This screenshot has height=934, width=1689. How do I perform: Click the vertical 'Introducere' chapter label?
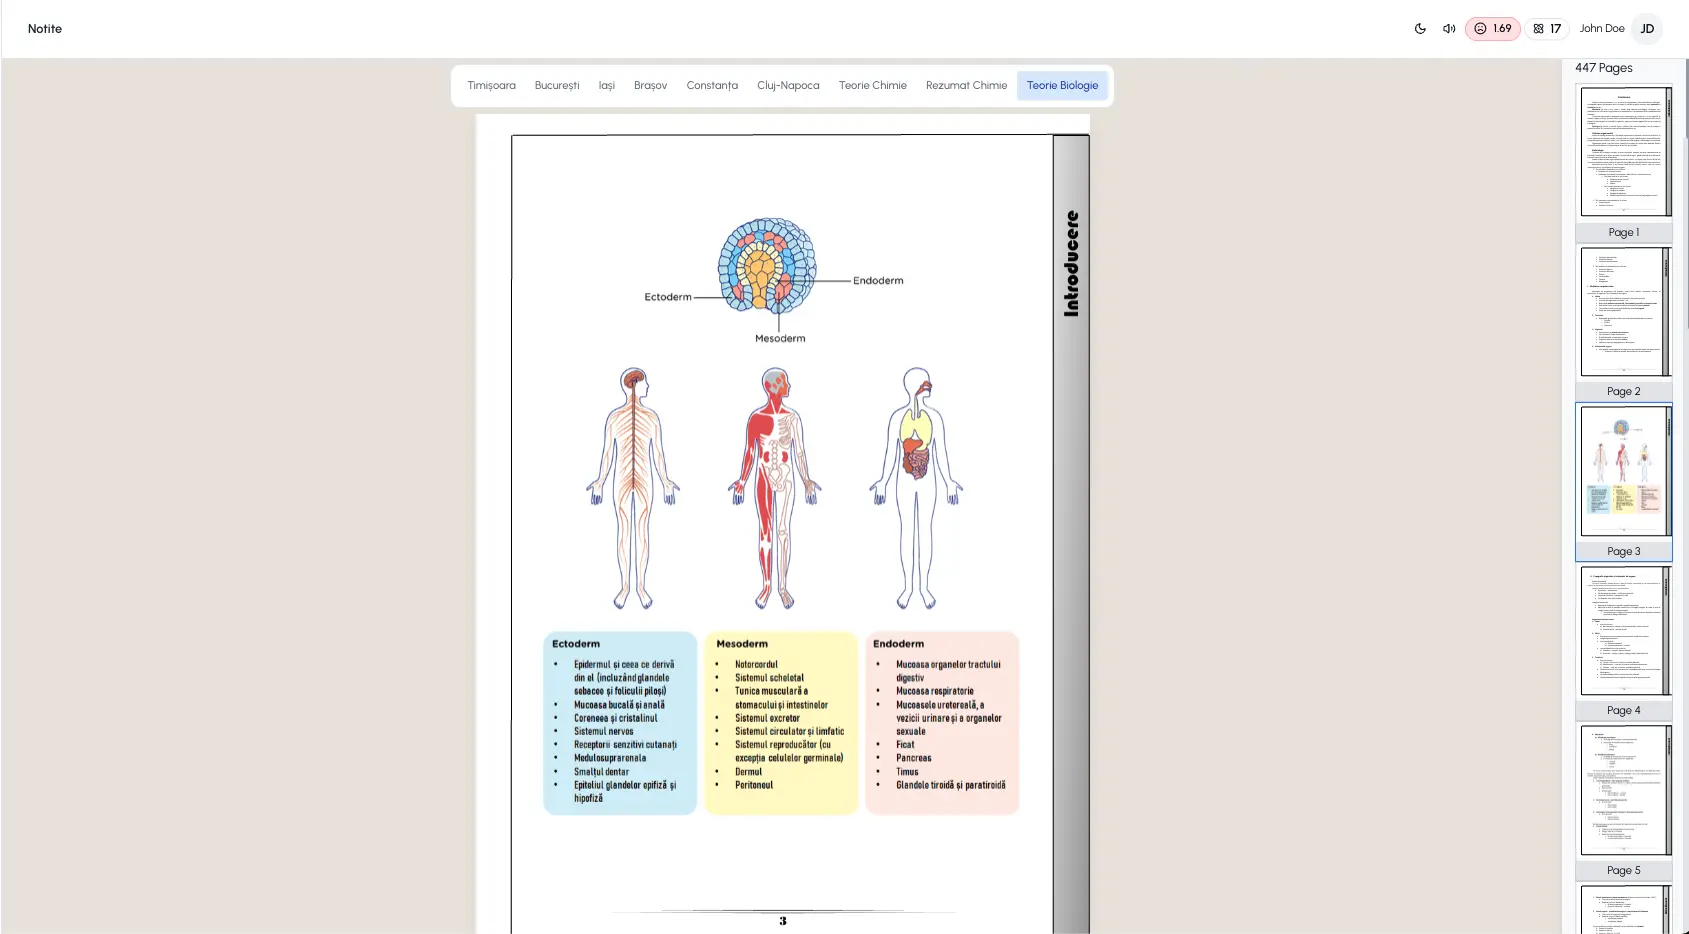pos(1071,264)
